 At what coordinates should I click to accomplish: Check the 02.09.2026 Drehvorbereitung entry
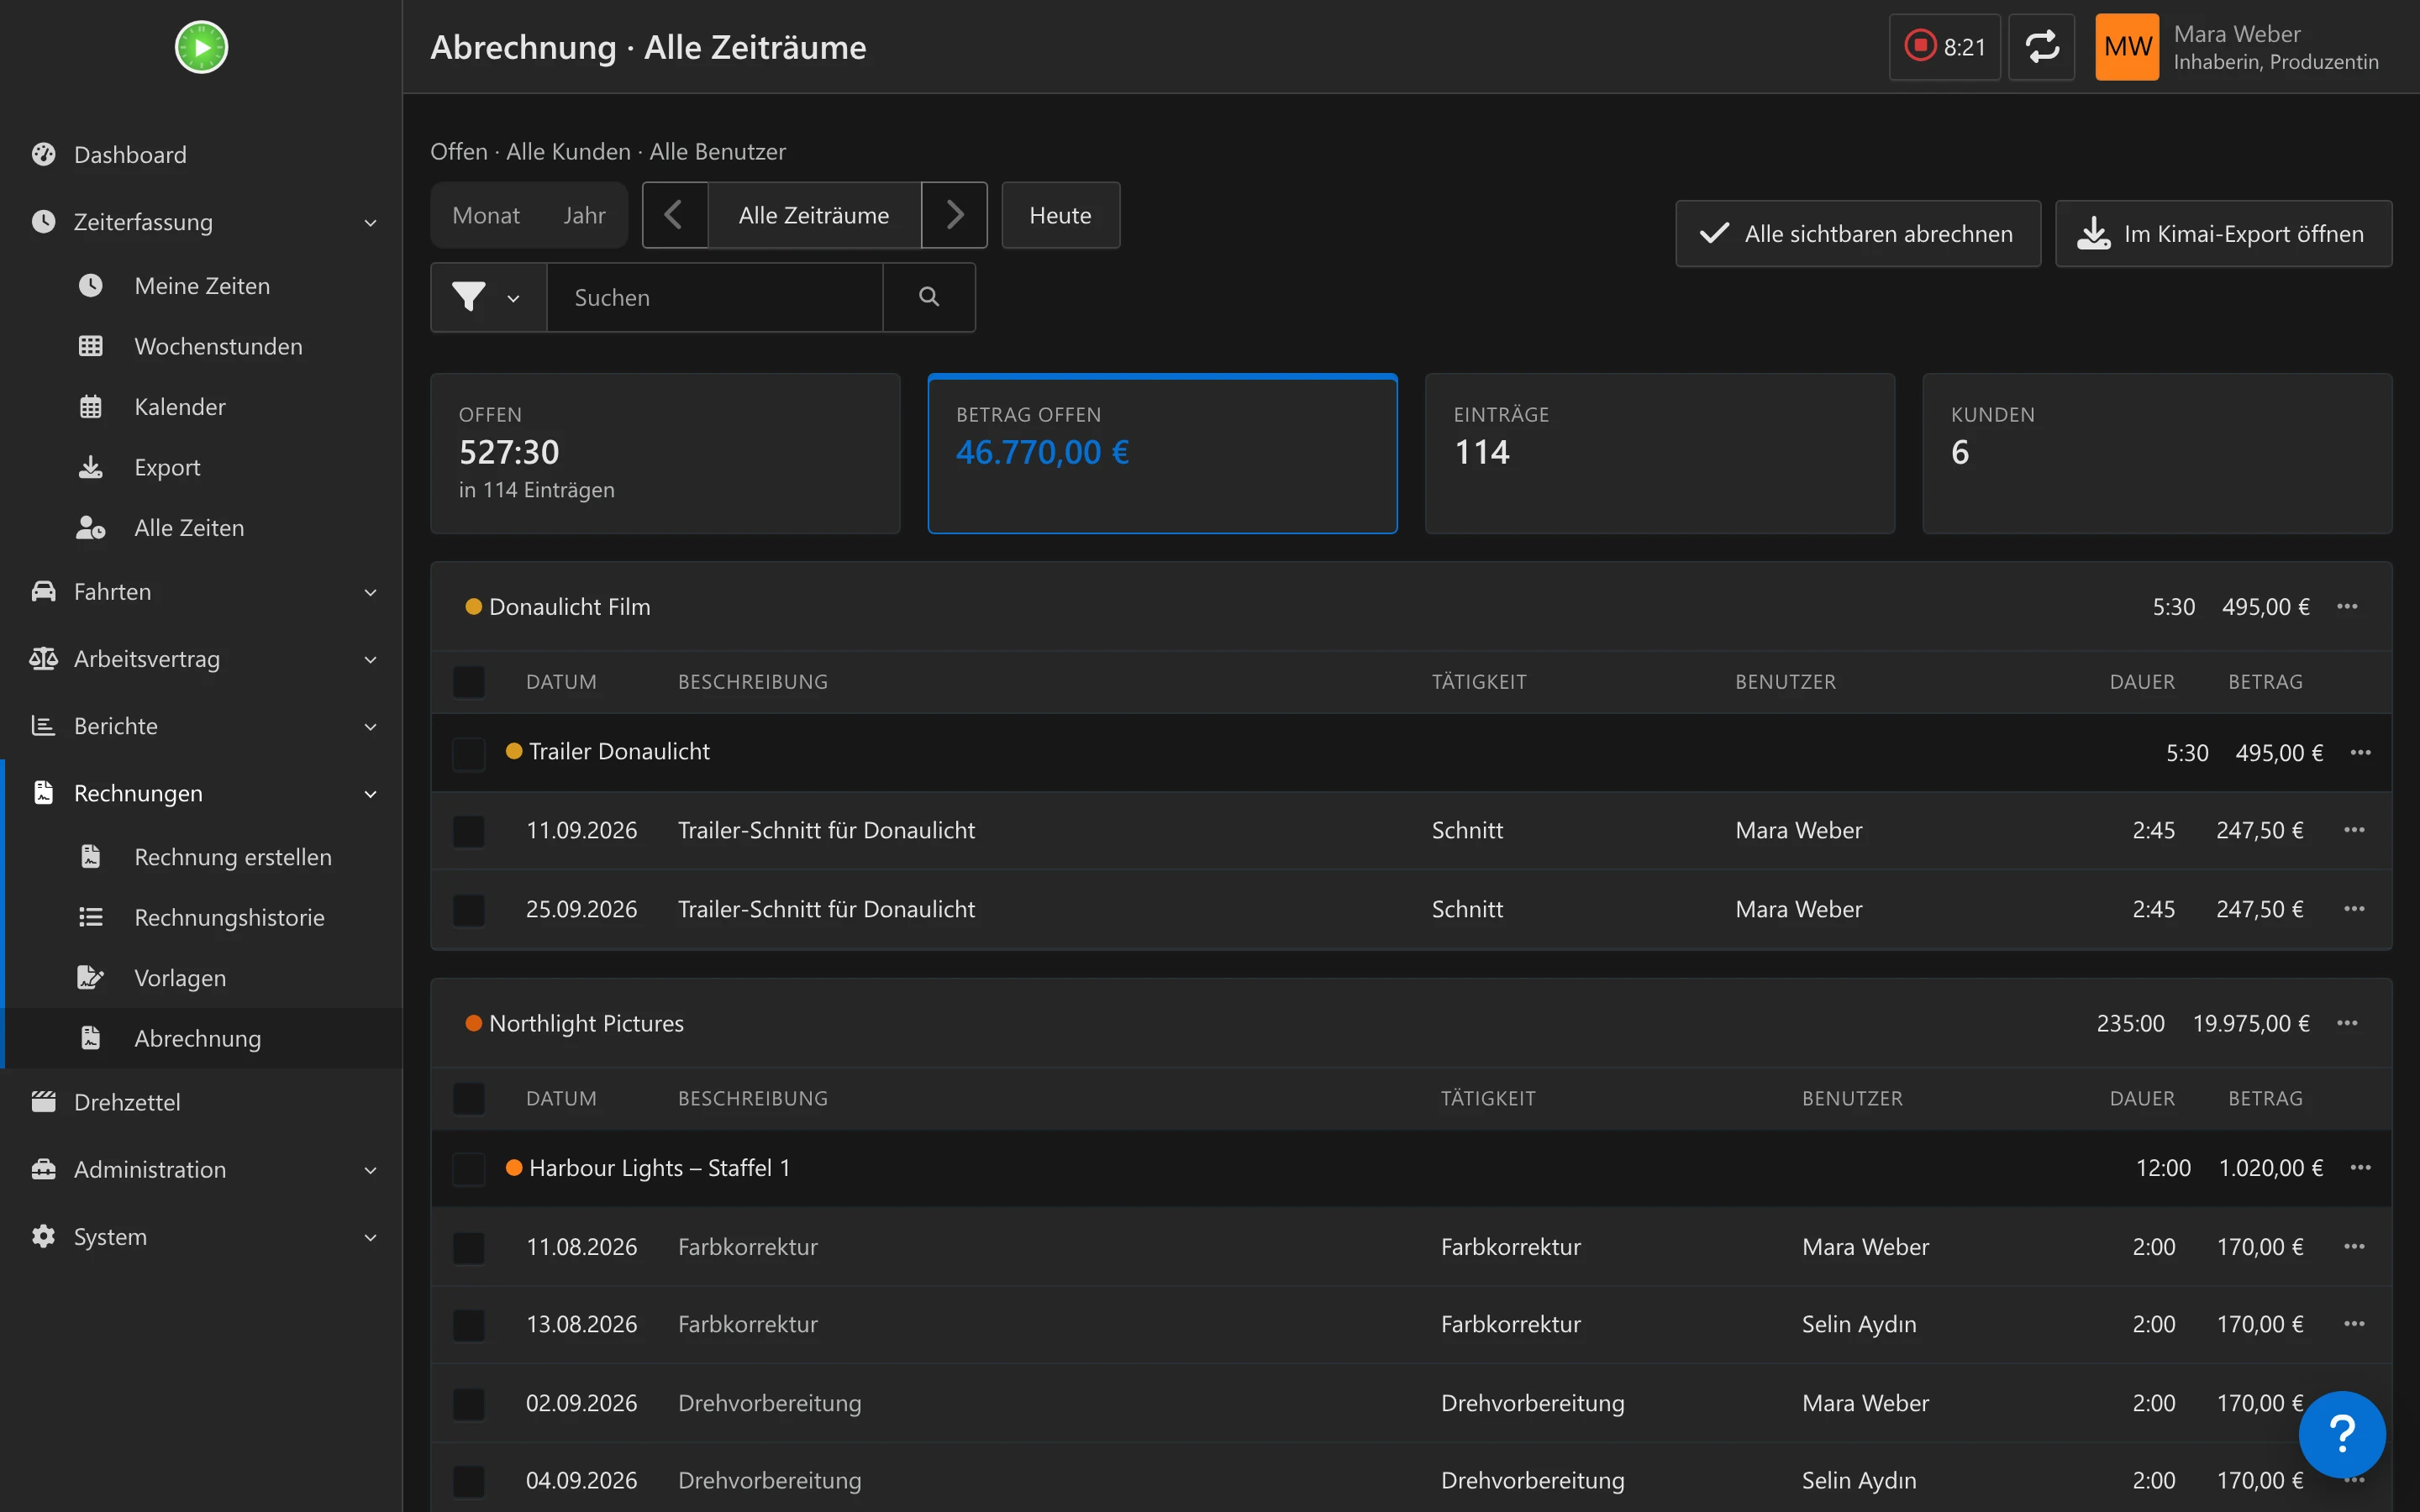pos(469,1404)
